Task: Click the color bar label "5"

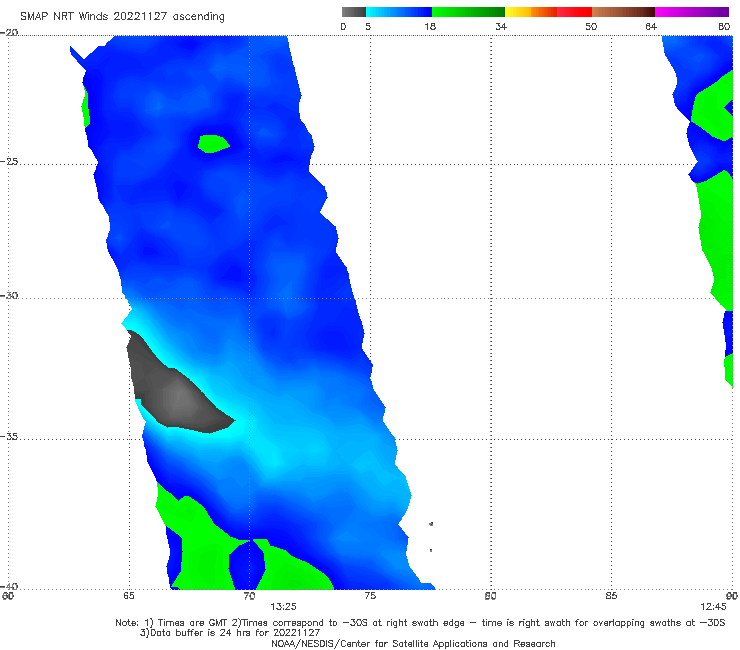Action: [368, 26]
